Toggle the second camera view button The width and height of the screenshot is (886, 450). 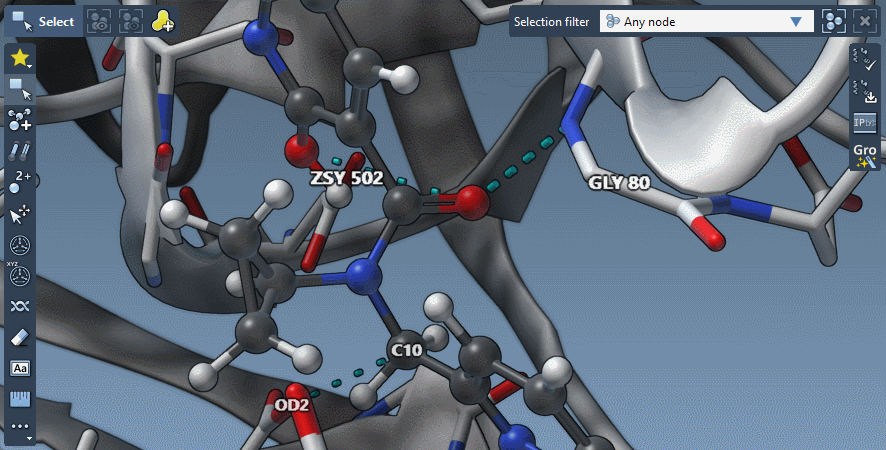coord(130,21)
